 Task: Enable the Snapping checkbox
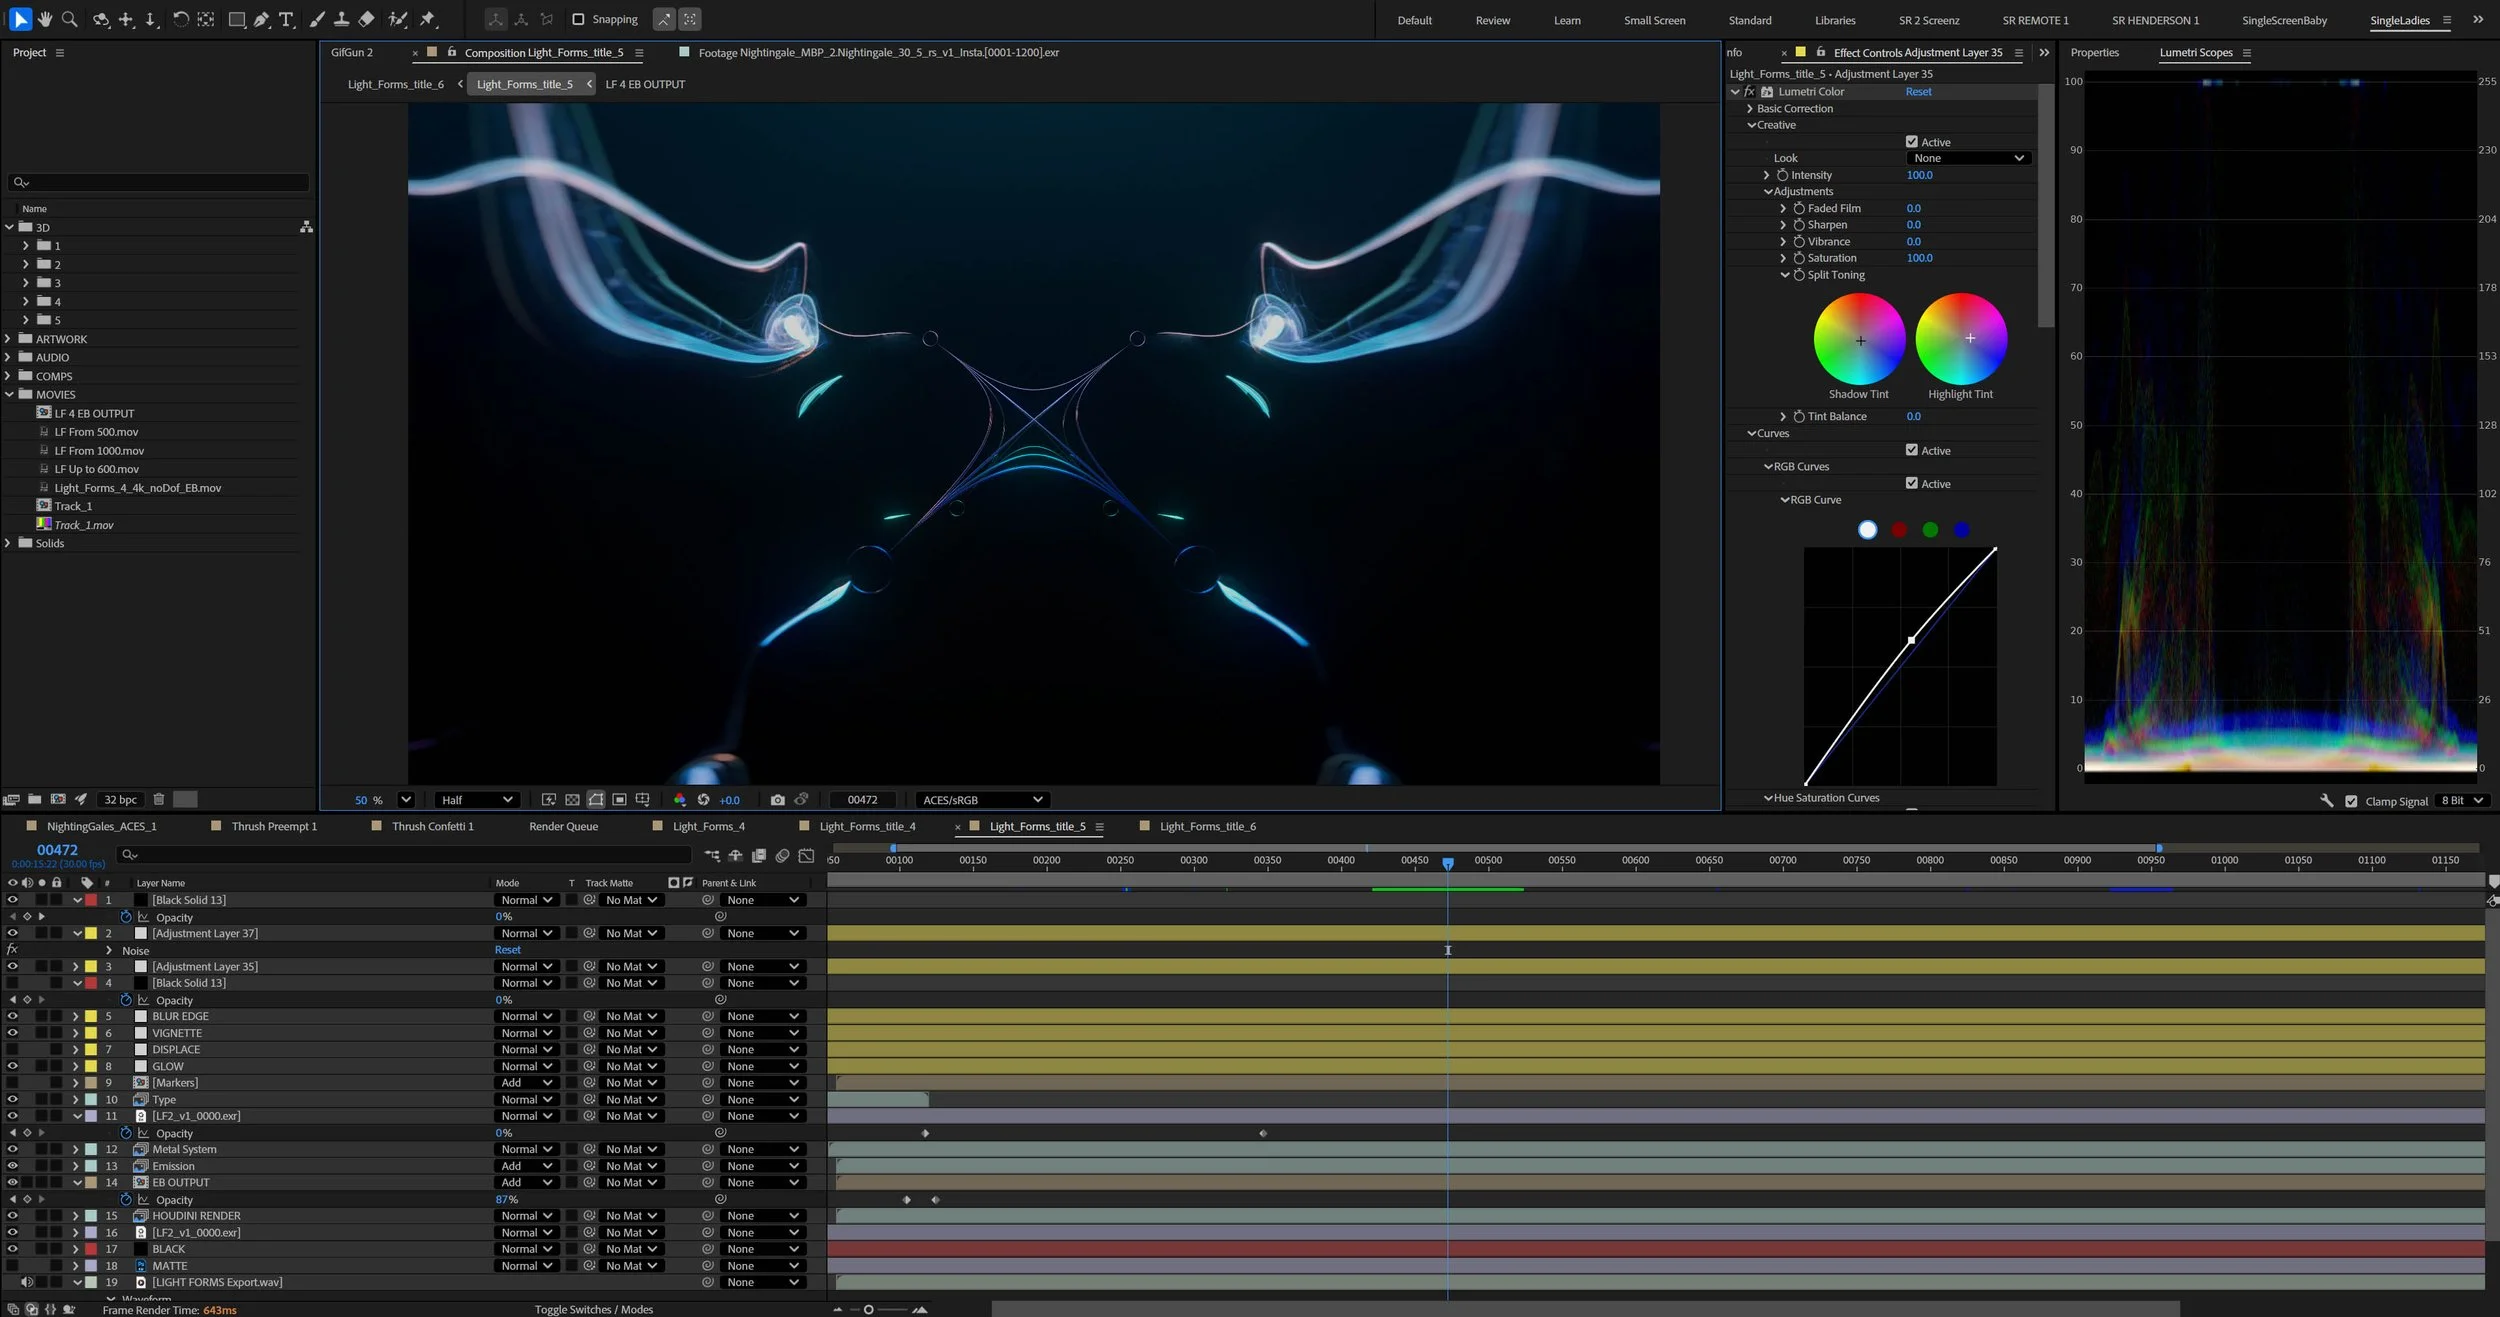click(578, 19)
